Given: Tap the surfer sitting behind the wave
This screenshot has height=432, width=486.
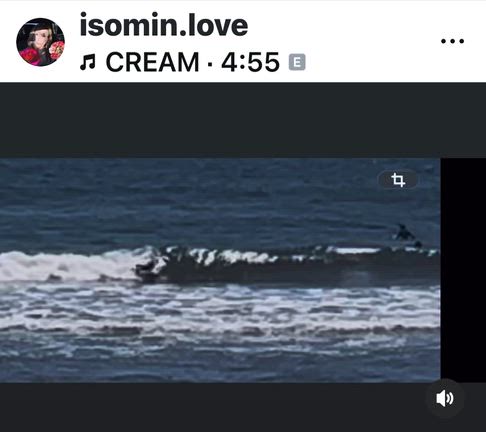Looking at the screenshot, I should click(x=404, y=233).
